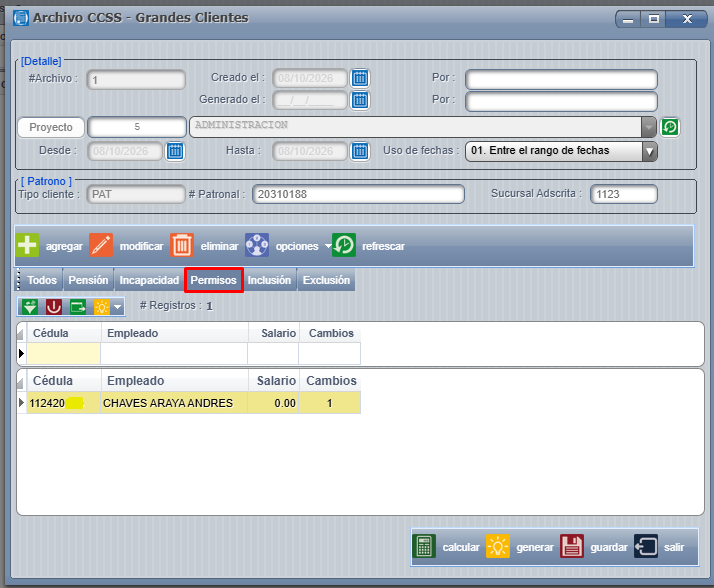The width and height of the screenshot is (714, 588).
Task: Open the opciones icon menu
Action: pyautogui.click(x=257, y=245)
